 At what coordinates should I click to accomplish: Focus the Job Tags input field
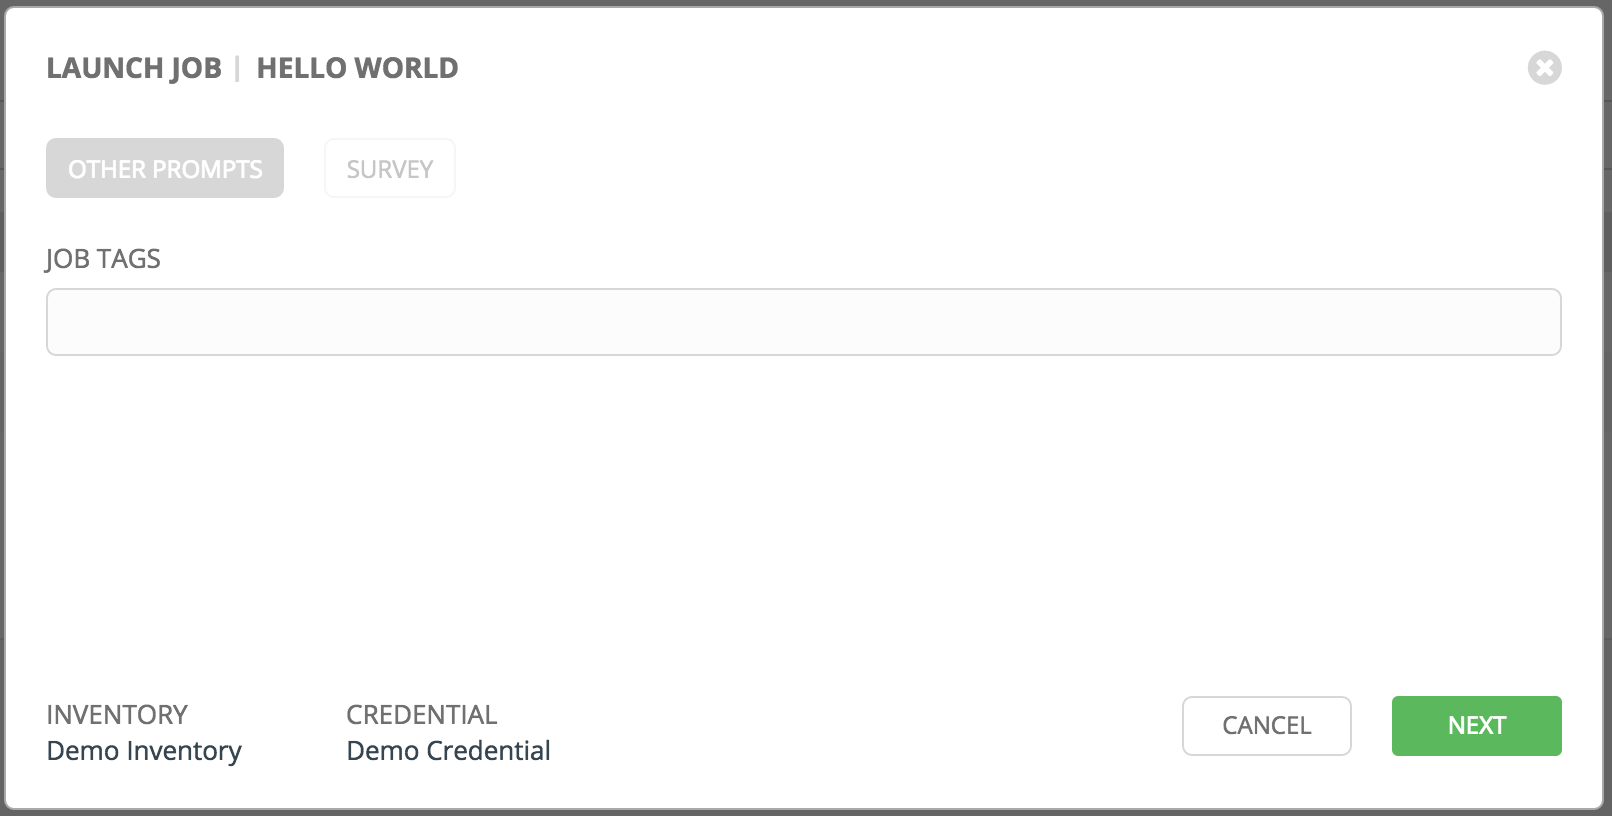coord(803,322)
